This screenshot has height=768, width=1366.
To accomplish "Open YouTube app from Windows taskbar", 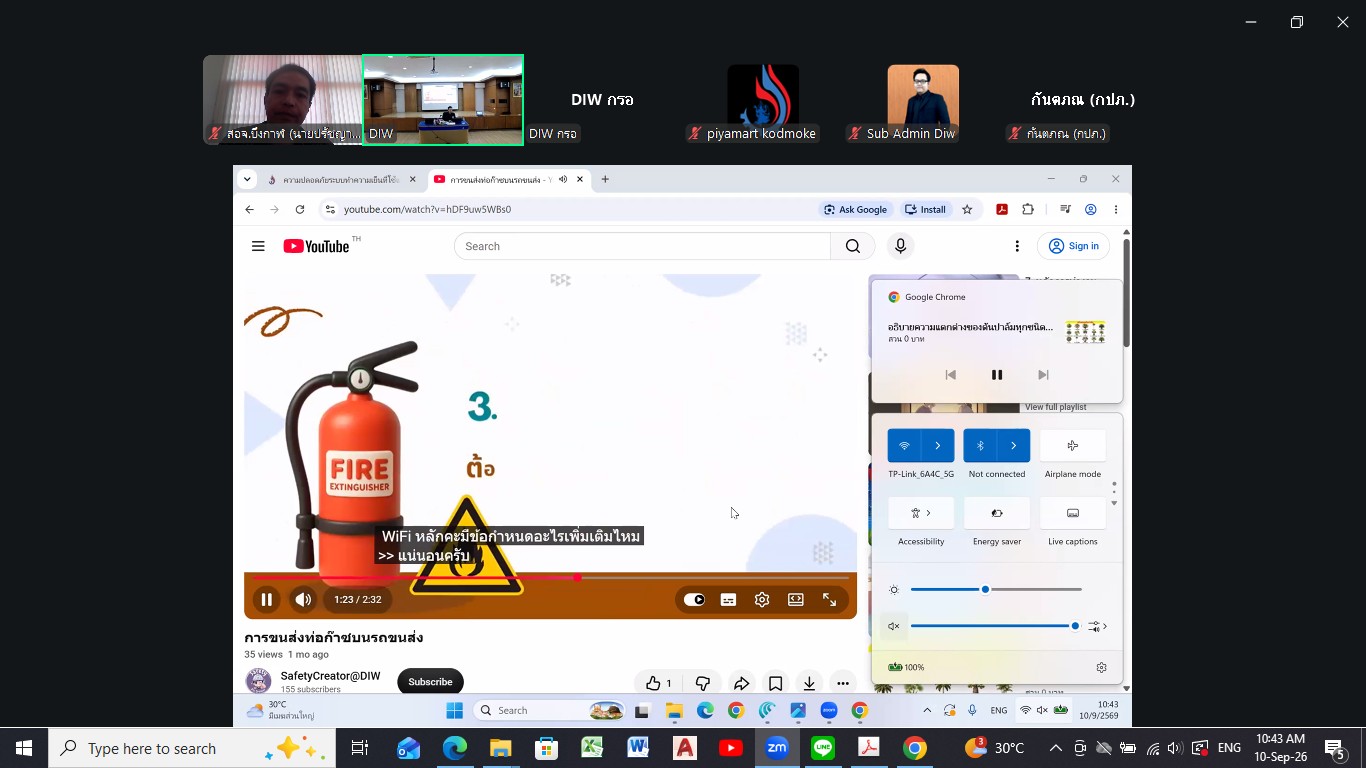I will (731, 748).
